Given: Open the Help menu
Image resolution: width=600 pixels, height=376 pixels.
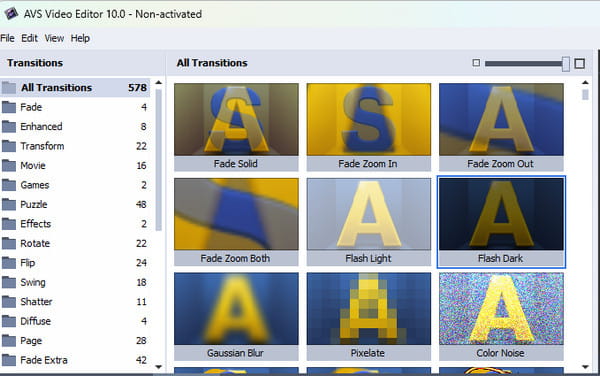Looking at the screenshot, I should click(80, 38).
